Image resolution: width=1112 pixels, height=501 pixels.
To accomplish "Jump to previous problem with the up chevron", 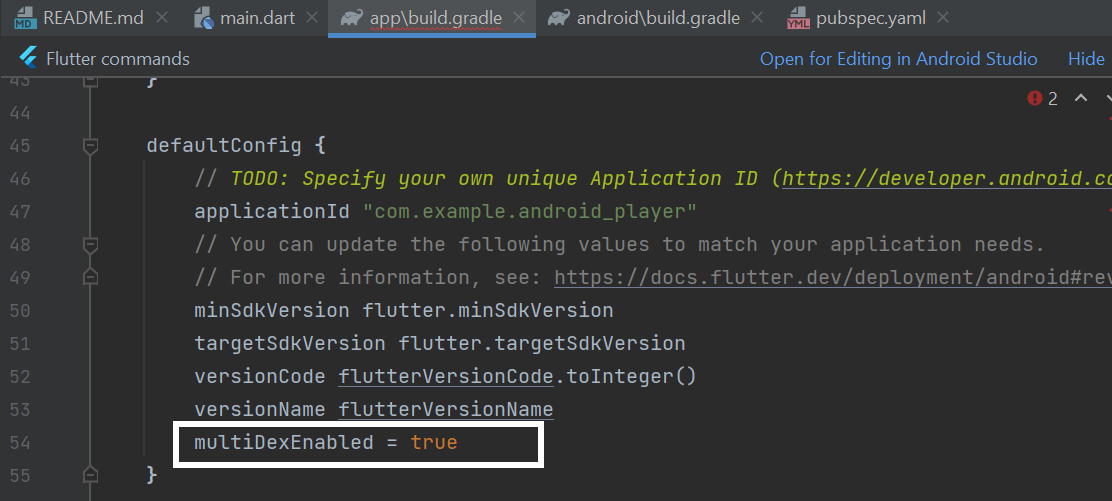I will 1081,98.
